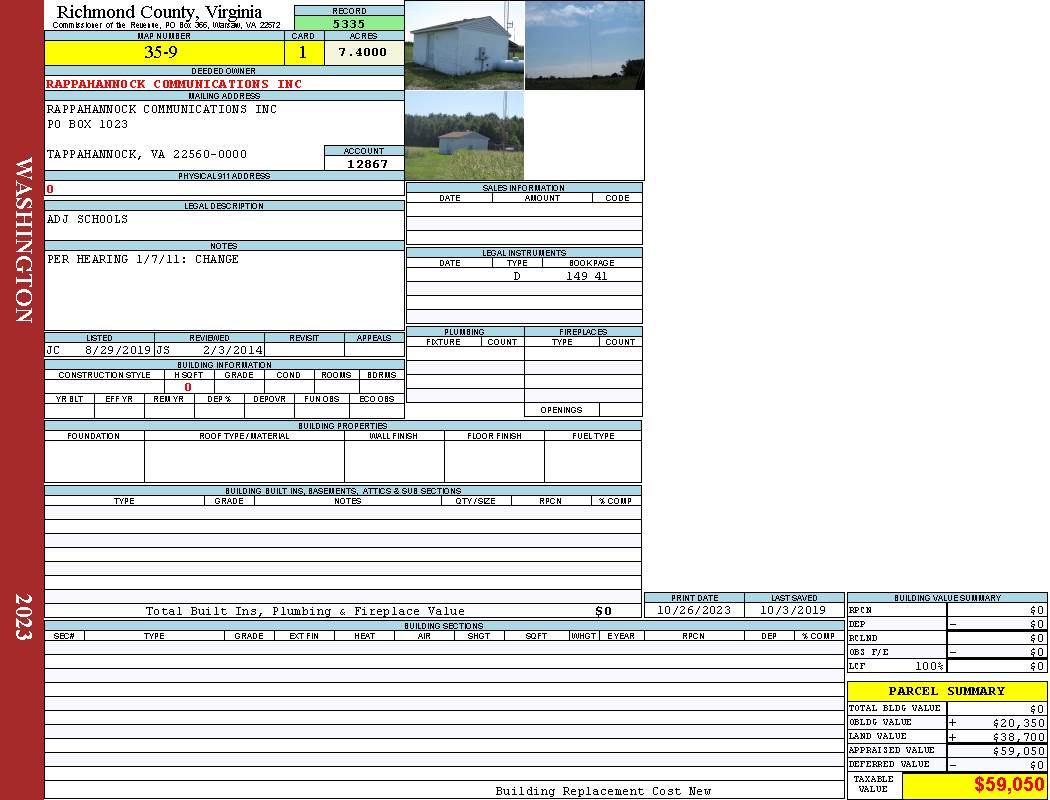Click the legal description ADJ SCHOOLS
The width and height of the screenshot is (1050, 800).
(88, 219)
